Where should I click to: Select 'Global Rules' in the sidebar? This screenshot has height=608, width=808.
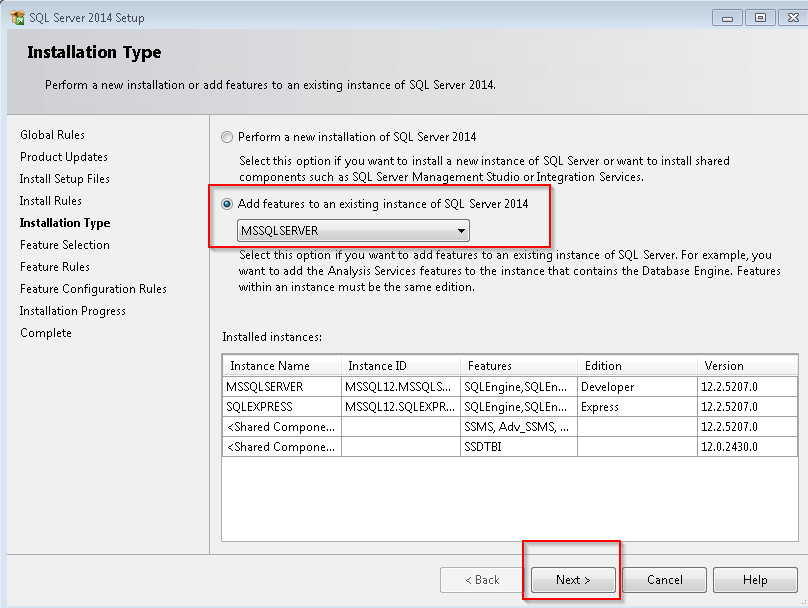52,134
